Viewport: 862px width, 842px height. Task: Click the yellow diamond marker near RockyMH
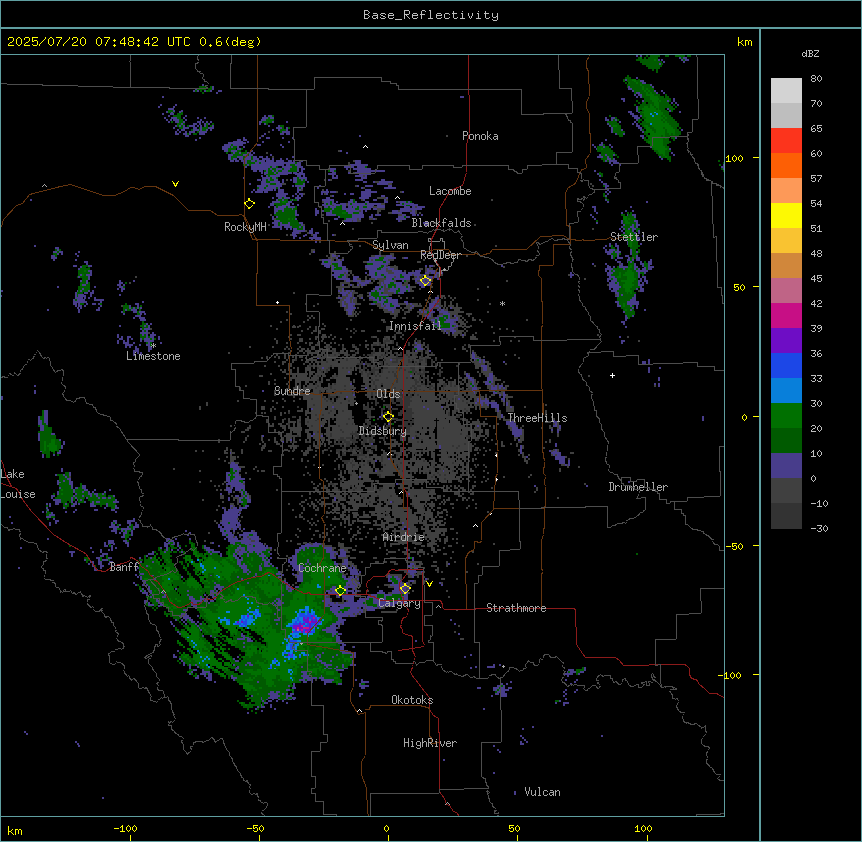click(250, 204)
